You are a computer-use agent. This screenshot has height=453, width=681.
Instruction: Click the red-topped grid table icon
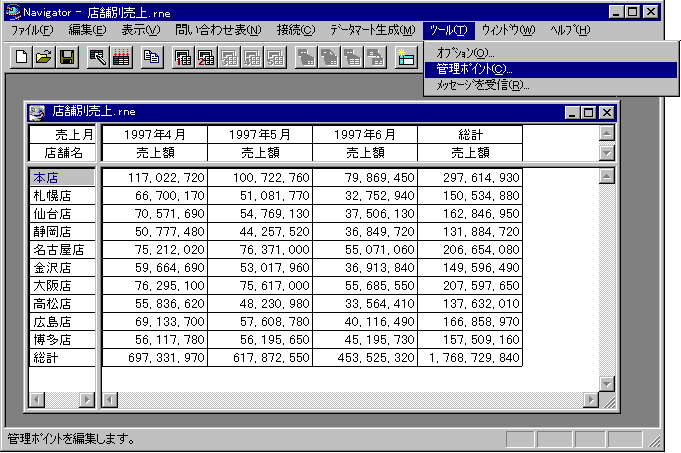121,58
